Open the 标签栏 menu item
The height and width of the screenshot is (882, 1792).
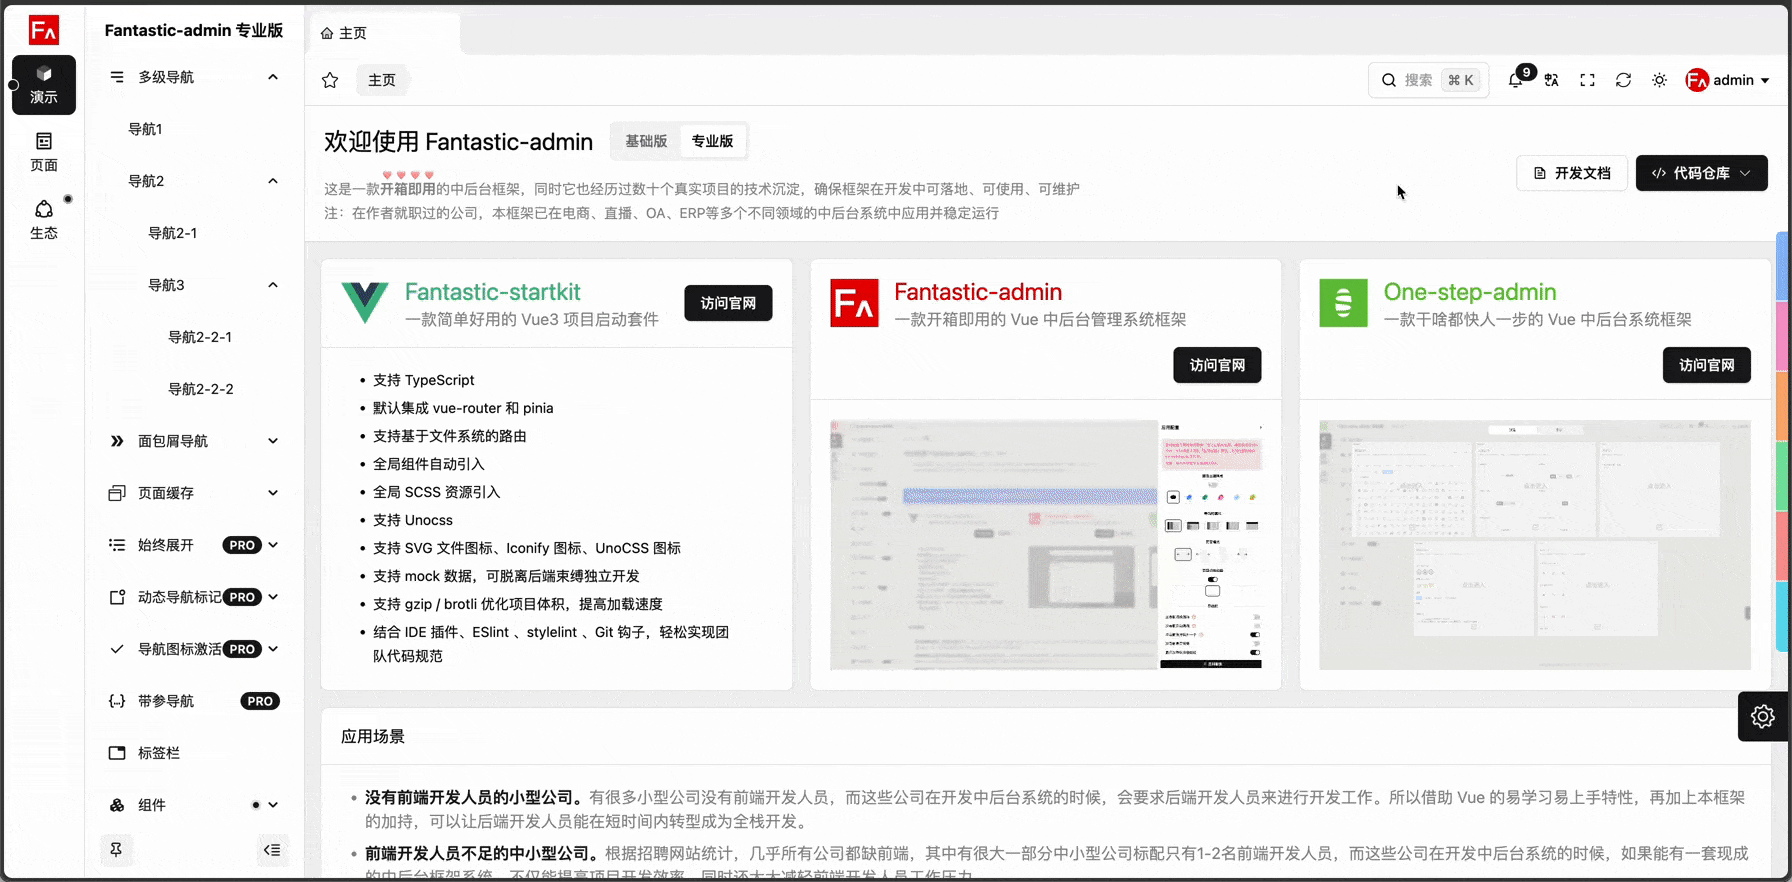click(x=159, y=753)
